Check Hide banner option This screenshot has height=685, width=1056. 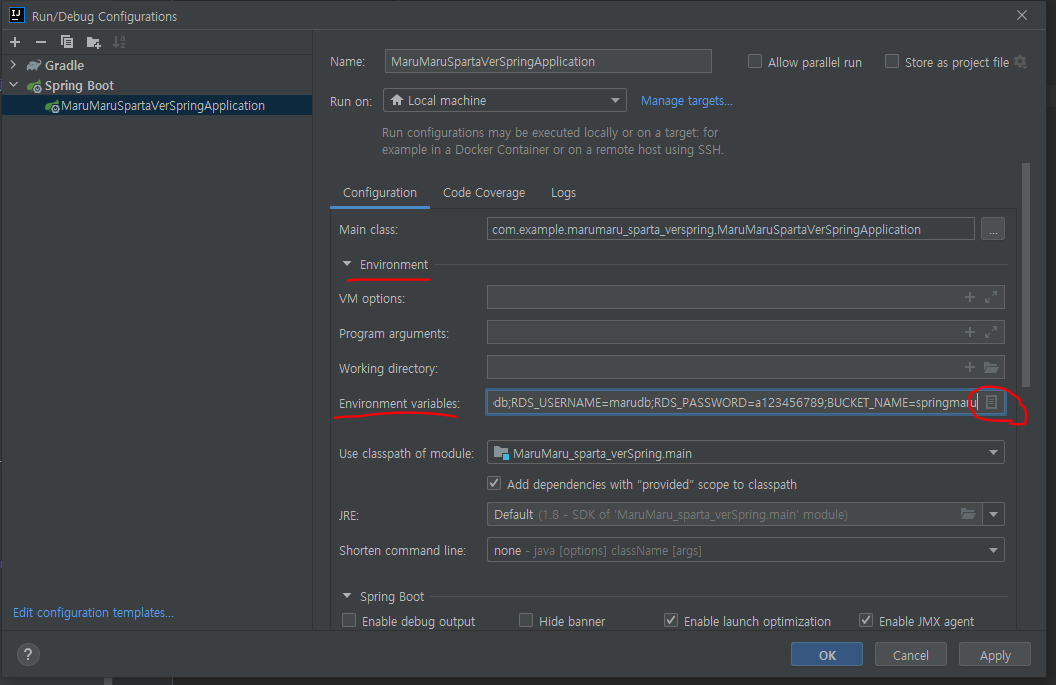[x=526, y=620]
